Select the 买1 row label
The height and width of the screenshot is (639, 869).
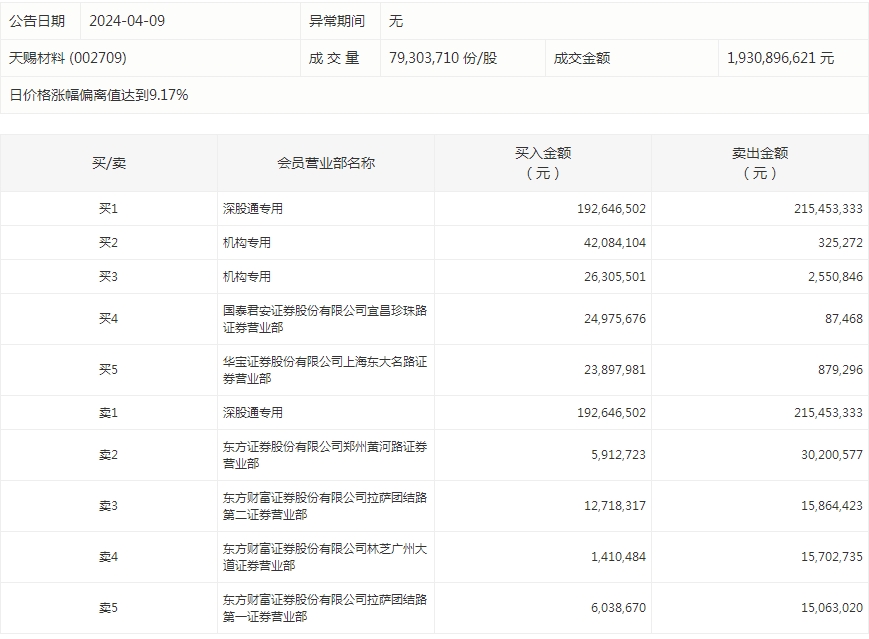coord(109,208)
